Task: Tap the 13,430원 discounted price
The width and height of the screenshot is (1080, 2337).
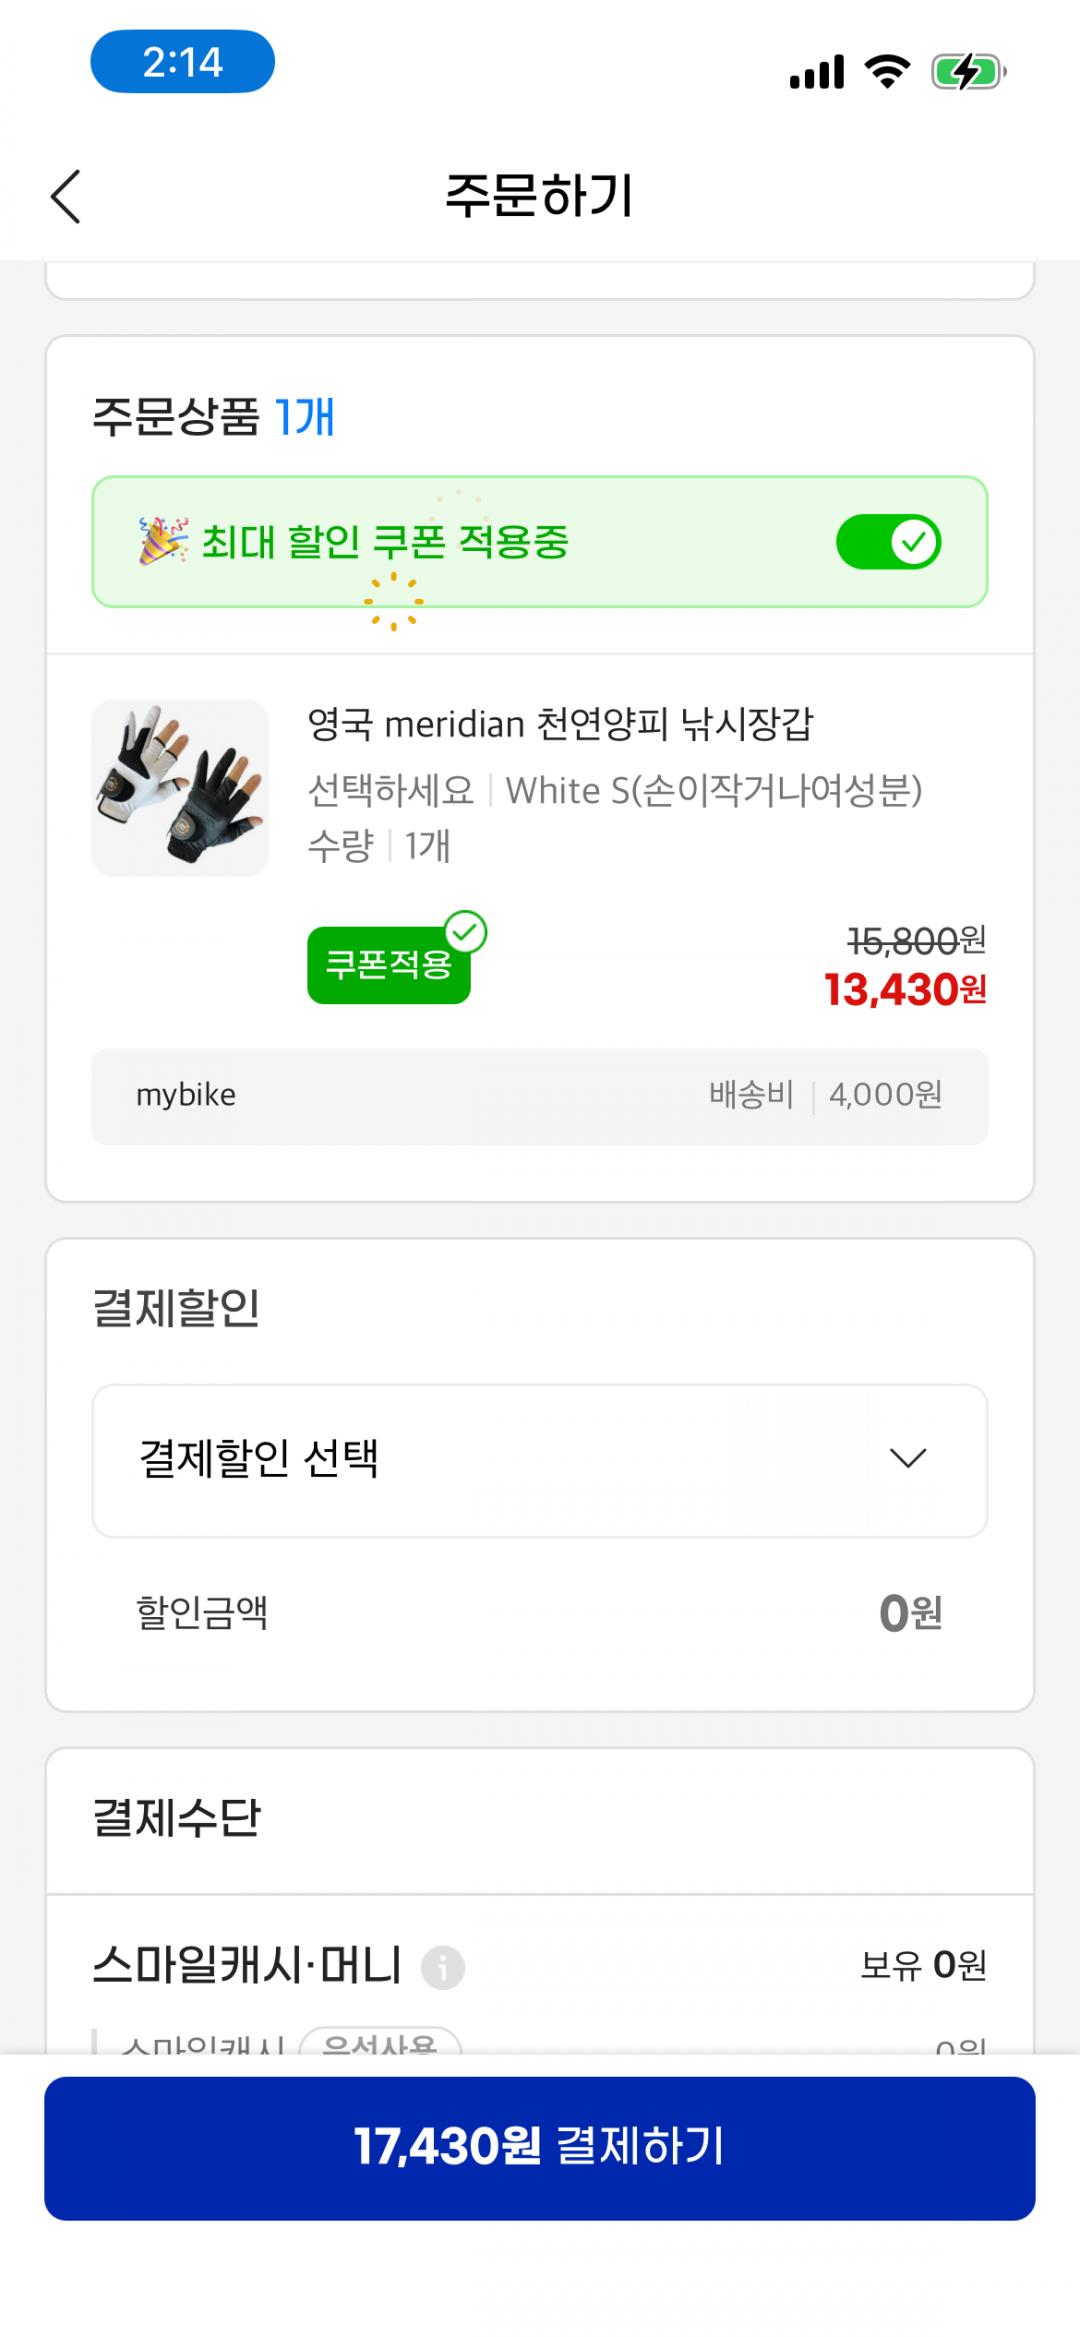Action: tap(904, 990)
